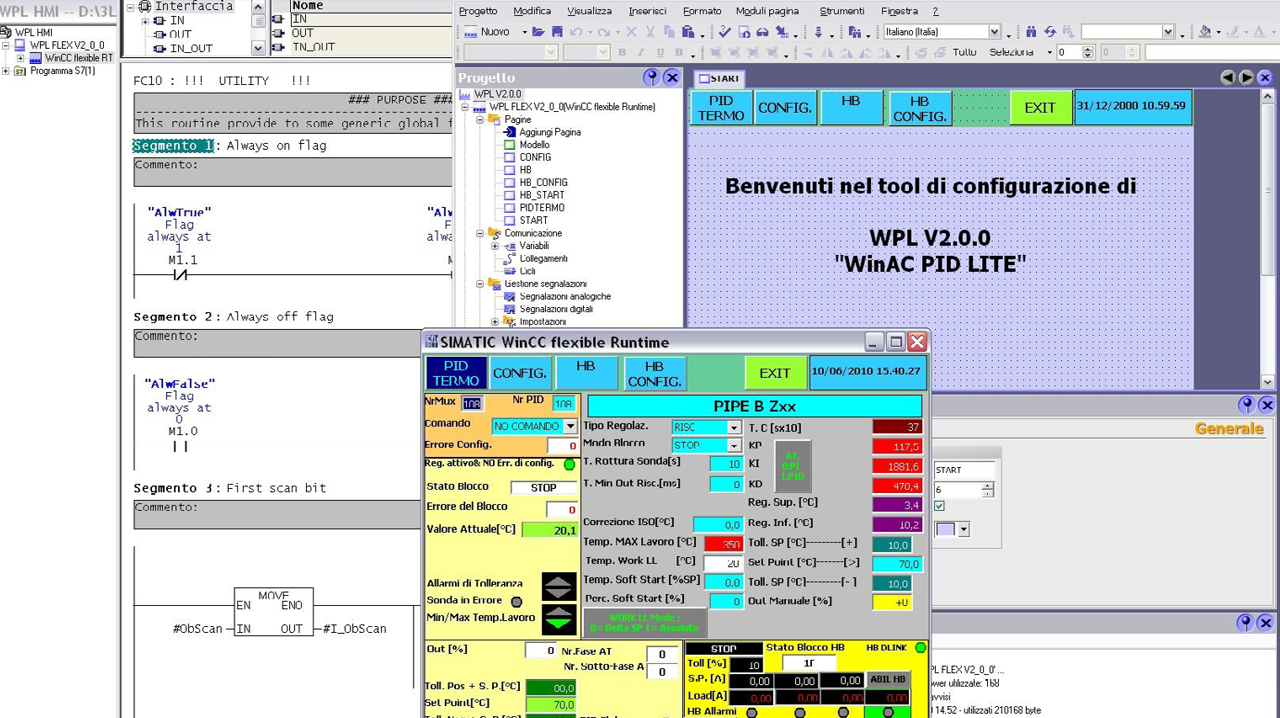Image resolution: width=1280 pixels, height=718 pixels.
Task: Click the Open project folder icon
Action: (x=538, y=32)
